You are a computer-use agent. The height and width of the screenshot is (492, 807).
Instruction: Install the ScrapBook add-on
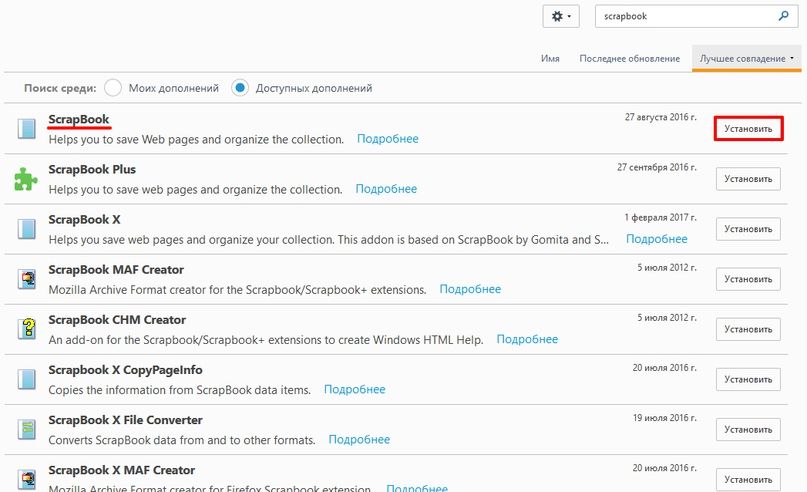748,129
